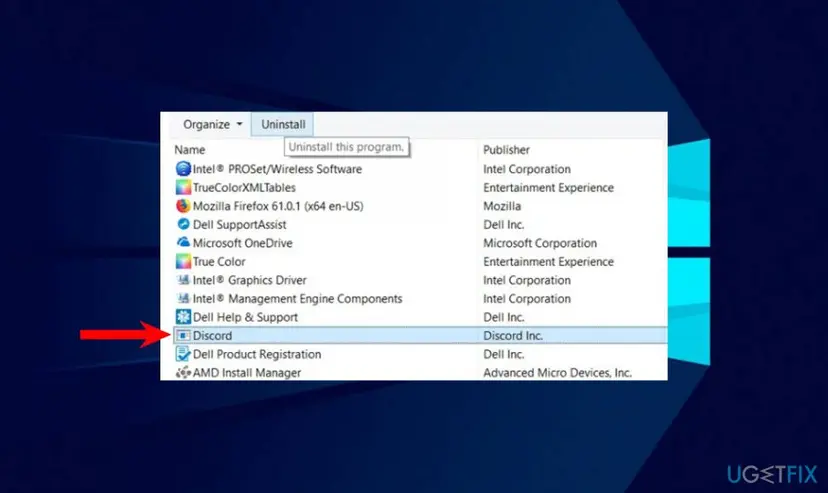Select the True Color entry

pos(219,261)
